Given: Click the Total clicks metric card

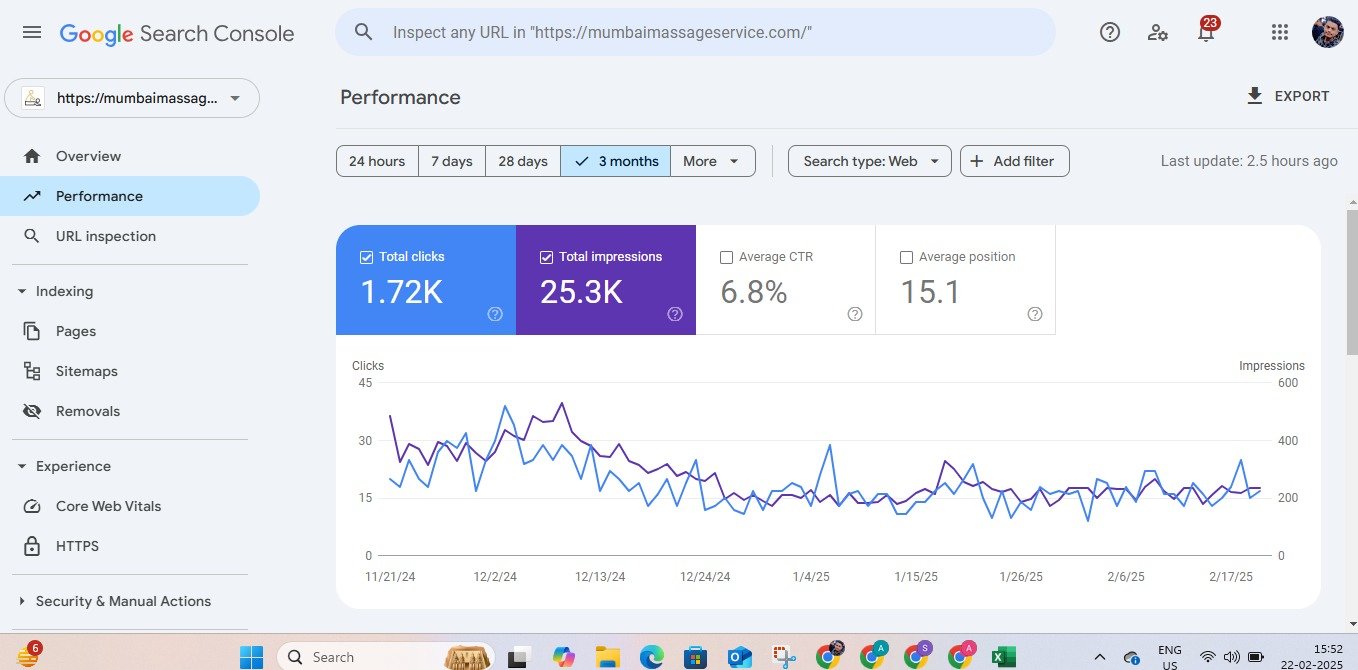Looking at the screenshot, I should coord(426,280).
